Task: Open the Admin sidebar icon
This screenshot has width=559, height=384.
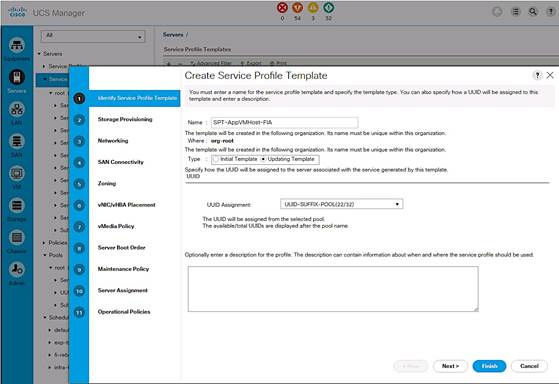Action: click(17, 270)
